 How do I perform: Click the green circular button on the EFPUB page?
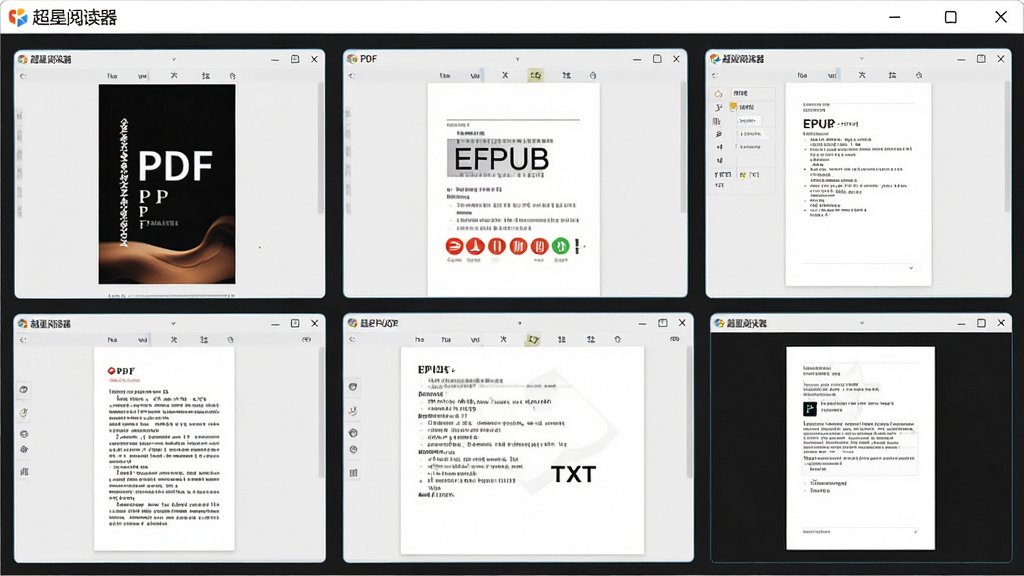[560, 246]
